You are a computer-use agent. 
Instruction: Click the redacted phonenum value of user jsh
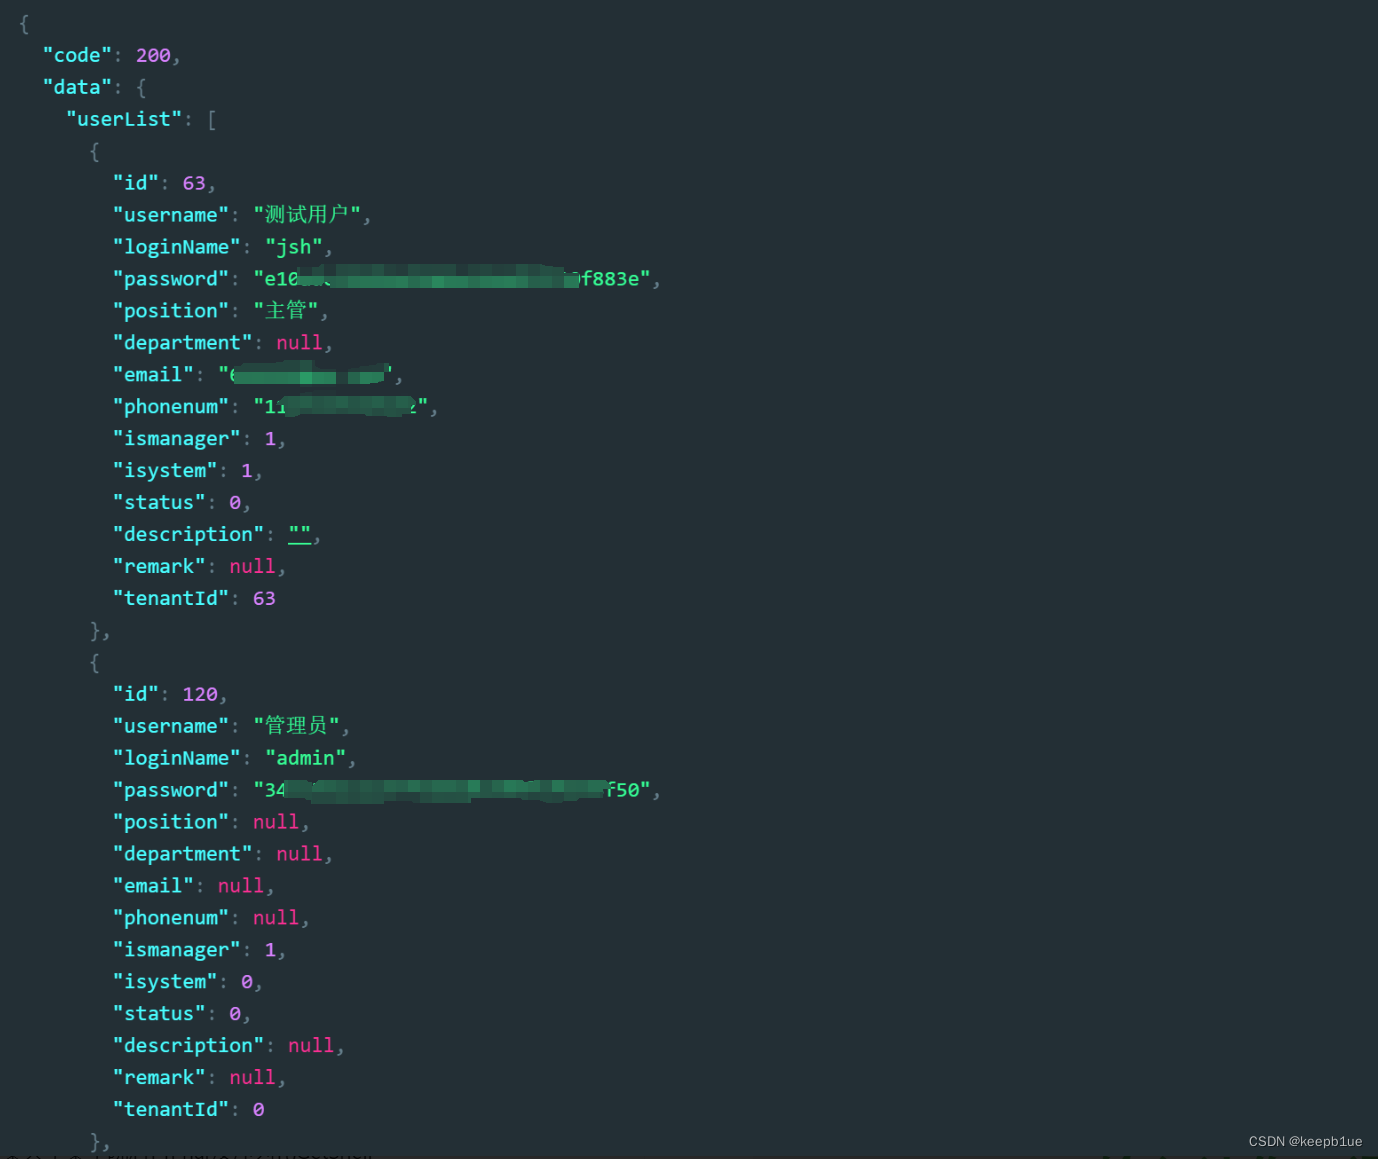coord(341,407)
